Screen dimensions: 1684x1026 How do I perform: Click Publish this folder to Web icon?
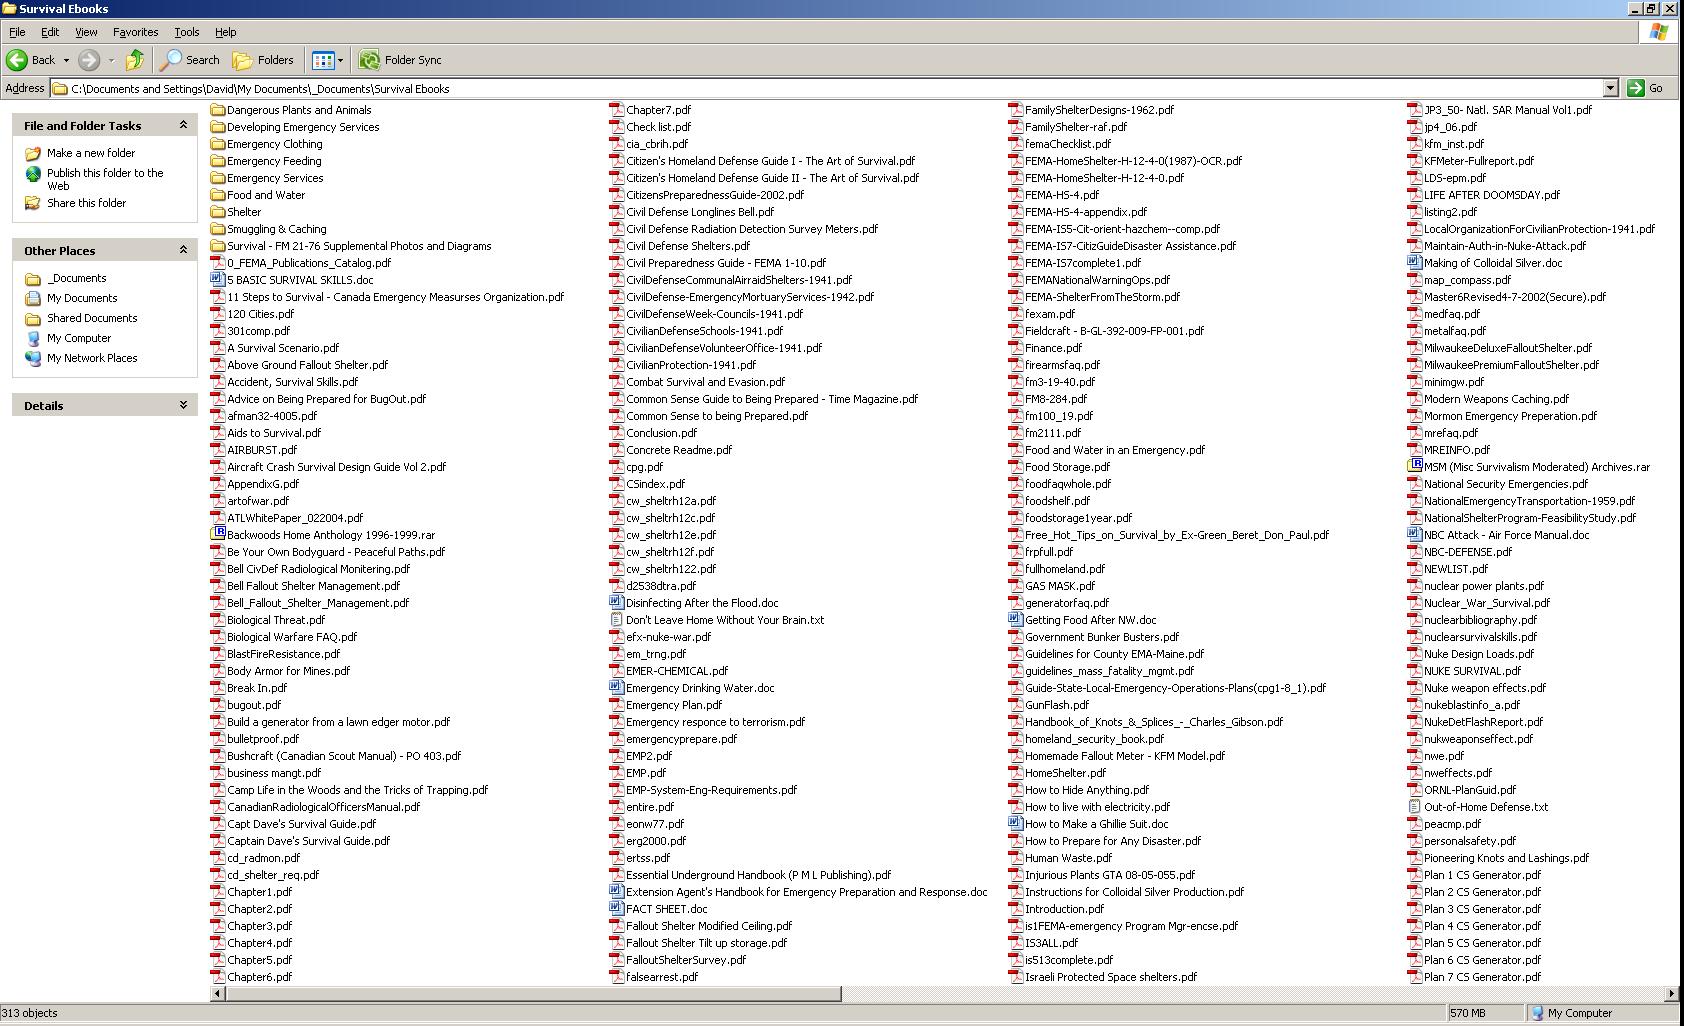(33, 173)
